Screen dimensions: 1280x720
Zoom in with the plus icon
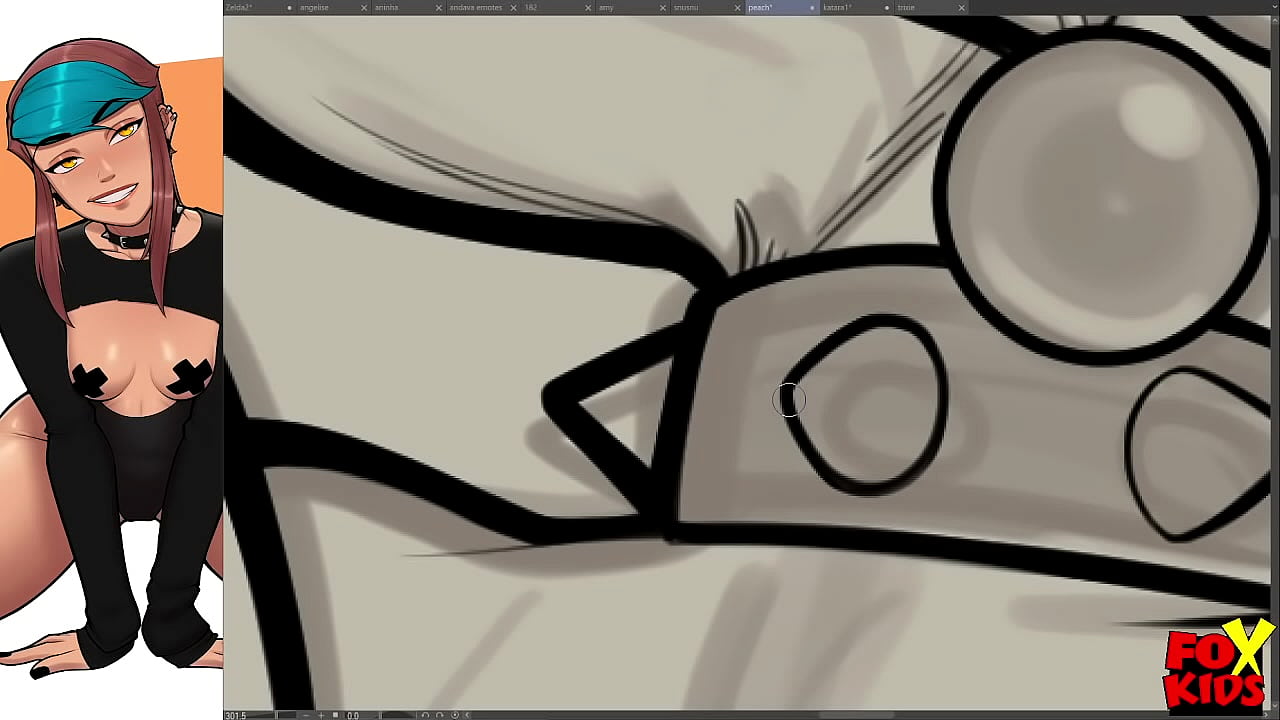(x=321, y=715)
